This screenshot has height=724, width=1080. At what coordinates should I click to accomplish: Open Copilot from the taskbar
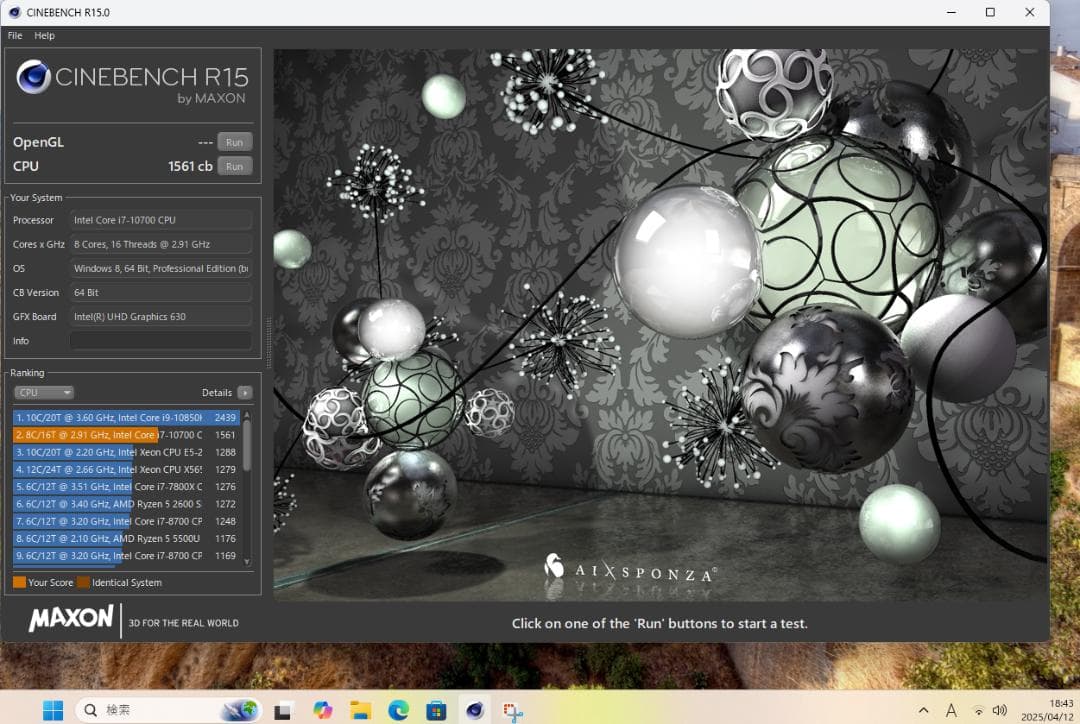tap(322, 710)
